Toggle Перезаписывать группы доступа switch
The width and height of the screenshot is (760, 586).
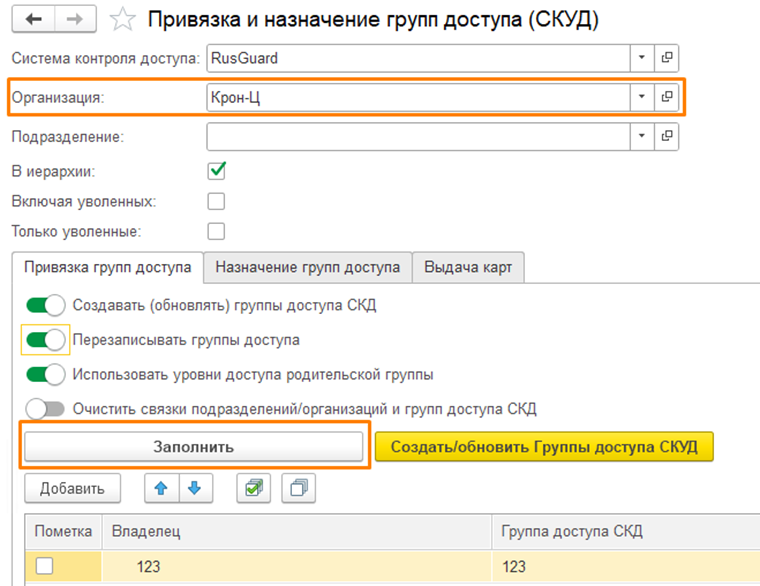click(46, 340)
